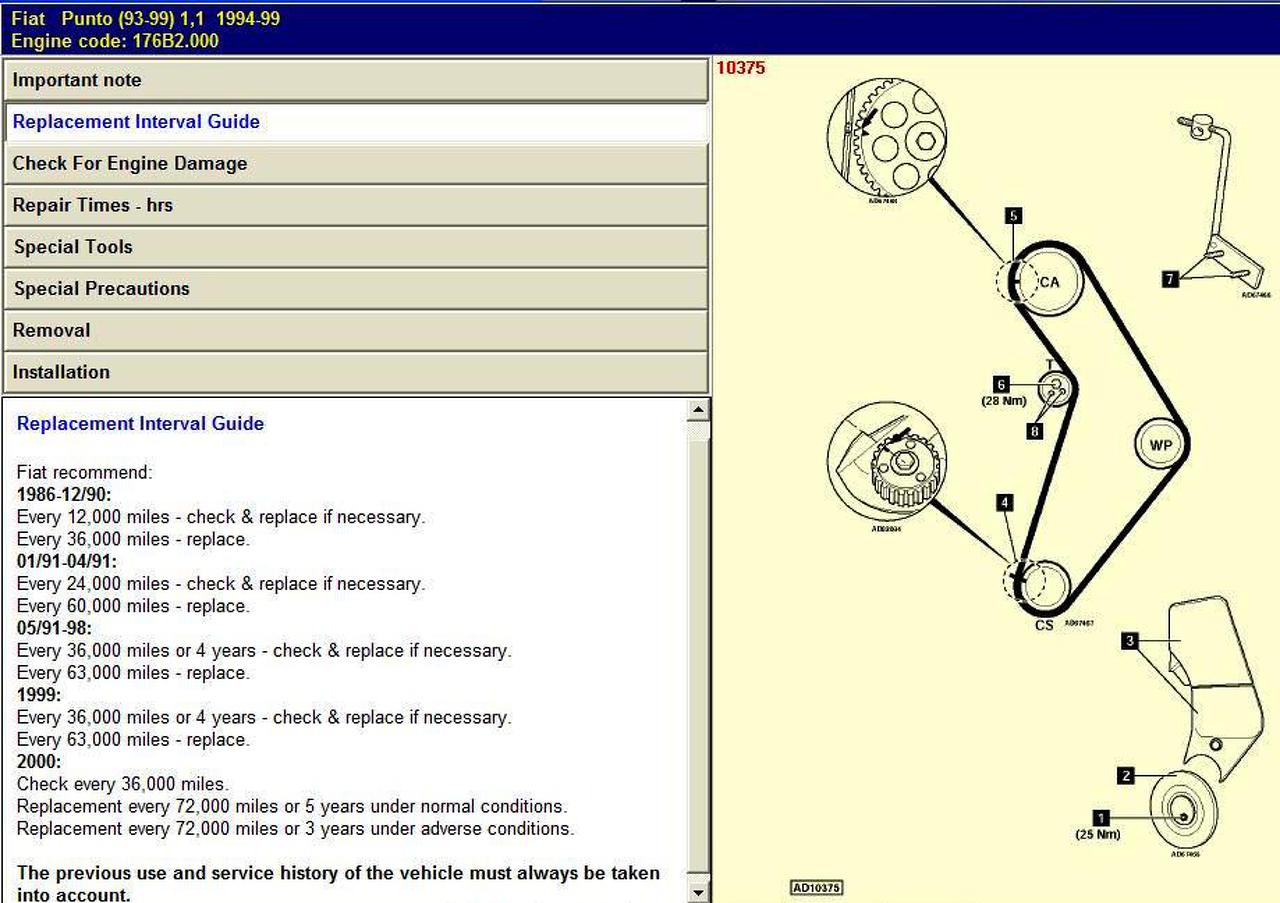Click the AD10375 diagram reference label
1280x903 pixels.
click(x=817, y=888)
